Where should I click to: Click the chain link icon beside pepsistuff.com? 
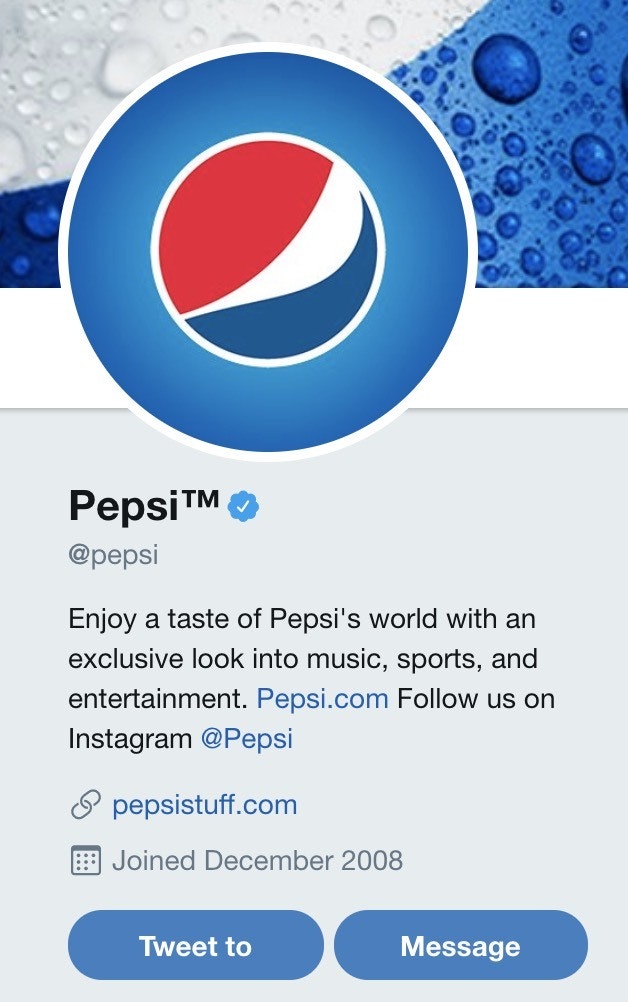click(x=85, y=805)
